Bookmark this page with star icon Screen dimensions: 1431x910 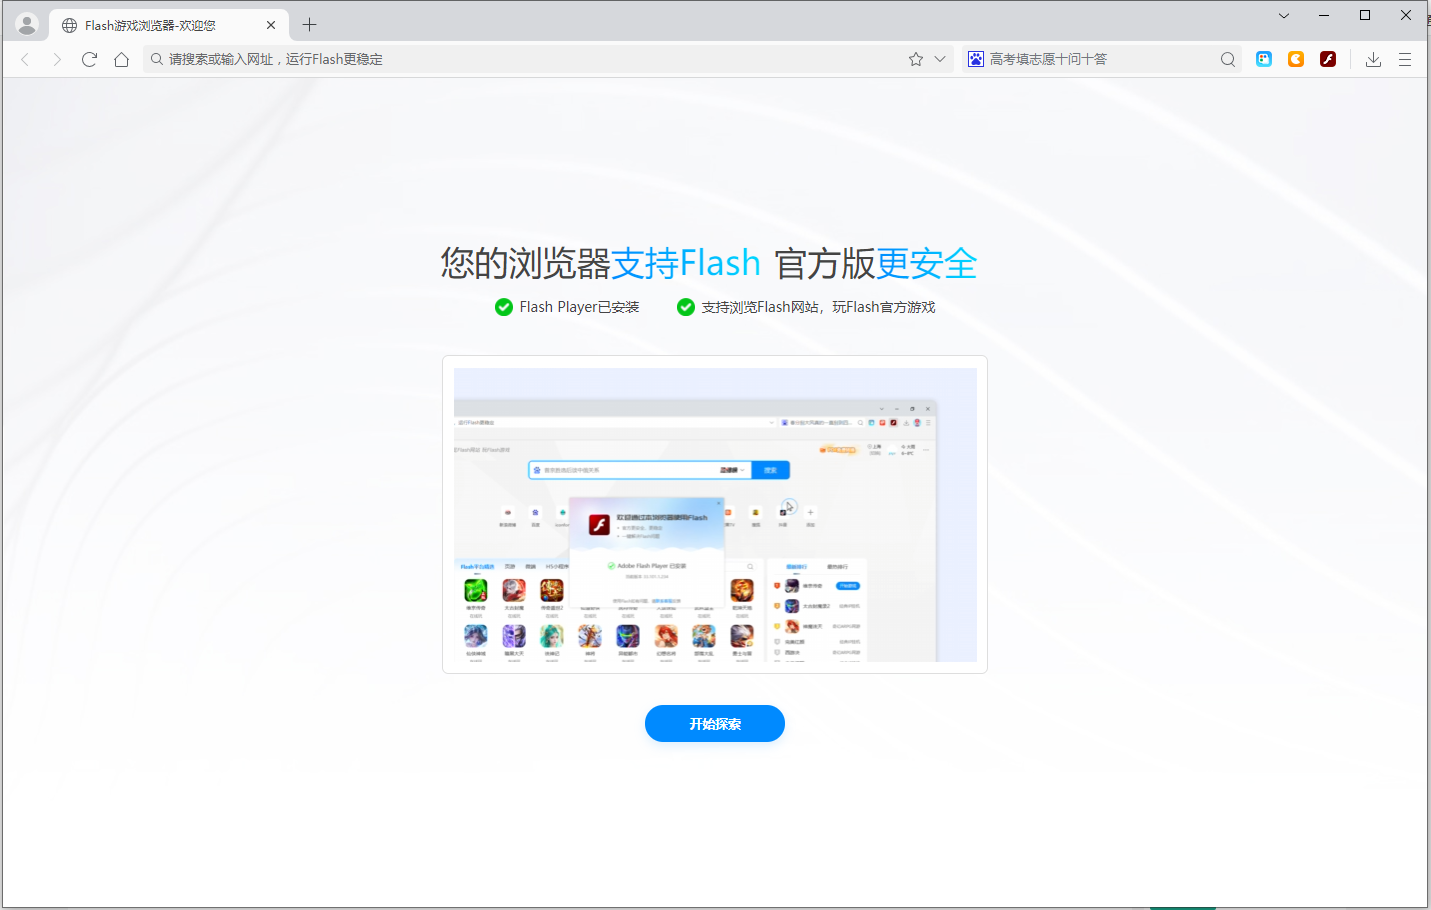point(916,59)
